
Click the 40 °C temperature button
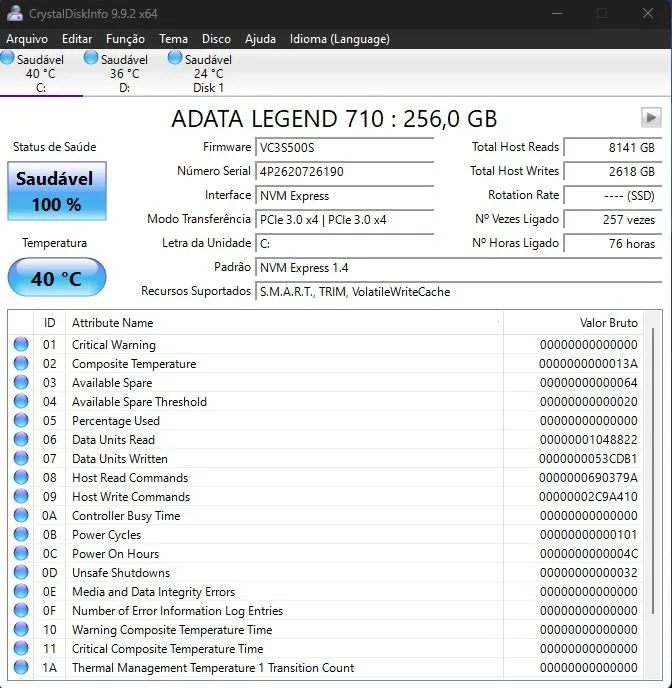(x=57, y=277)
